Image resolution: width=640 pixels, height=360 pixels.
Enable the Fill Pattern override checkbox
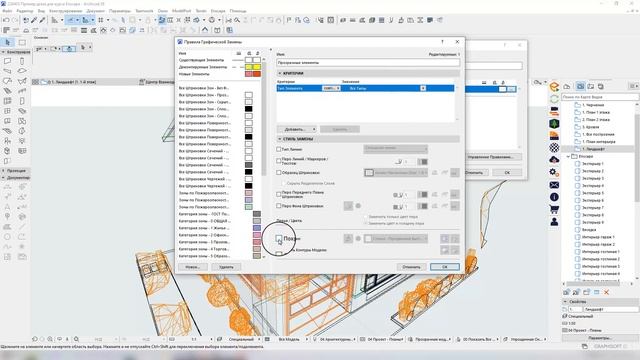[279, 173]
